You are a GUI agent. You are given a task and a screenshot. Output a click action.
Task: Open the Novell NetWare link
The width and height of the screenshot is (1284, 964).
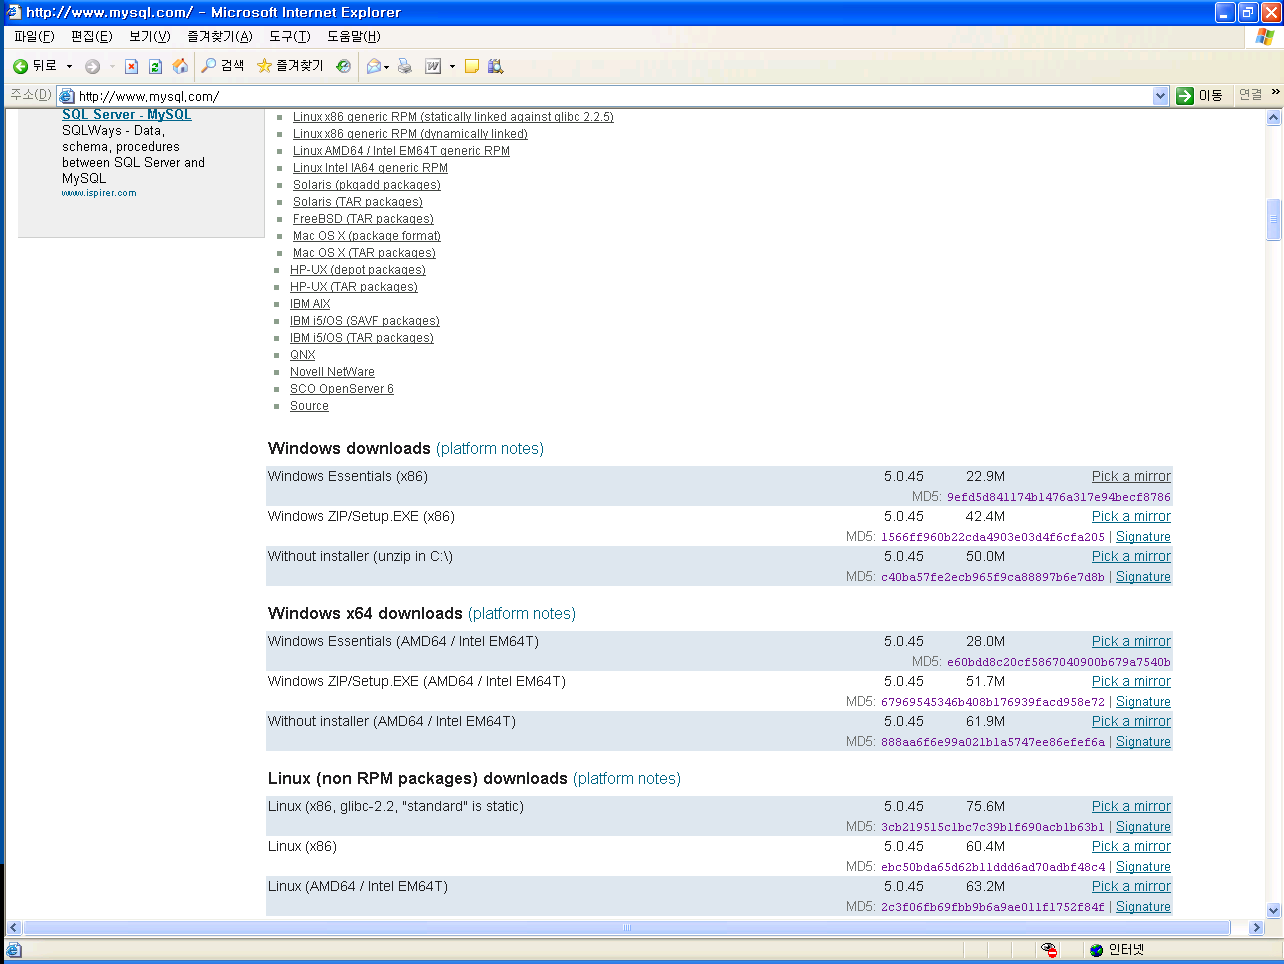(x=332, y=372)
